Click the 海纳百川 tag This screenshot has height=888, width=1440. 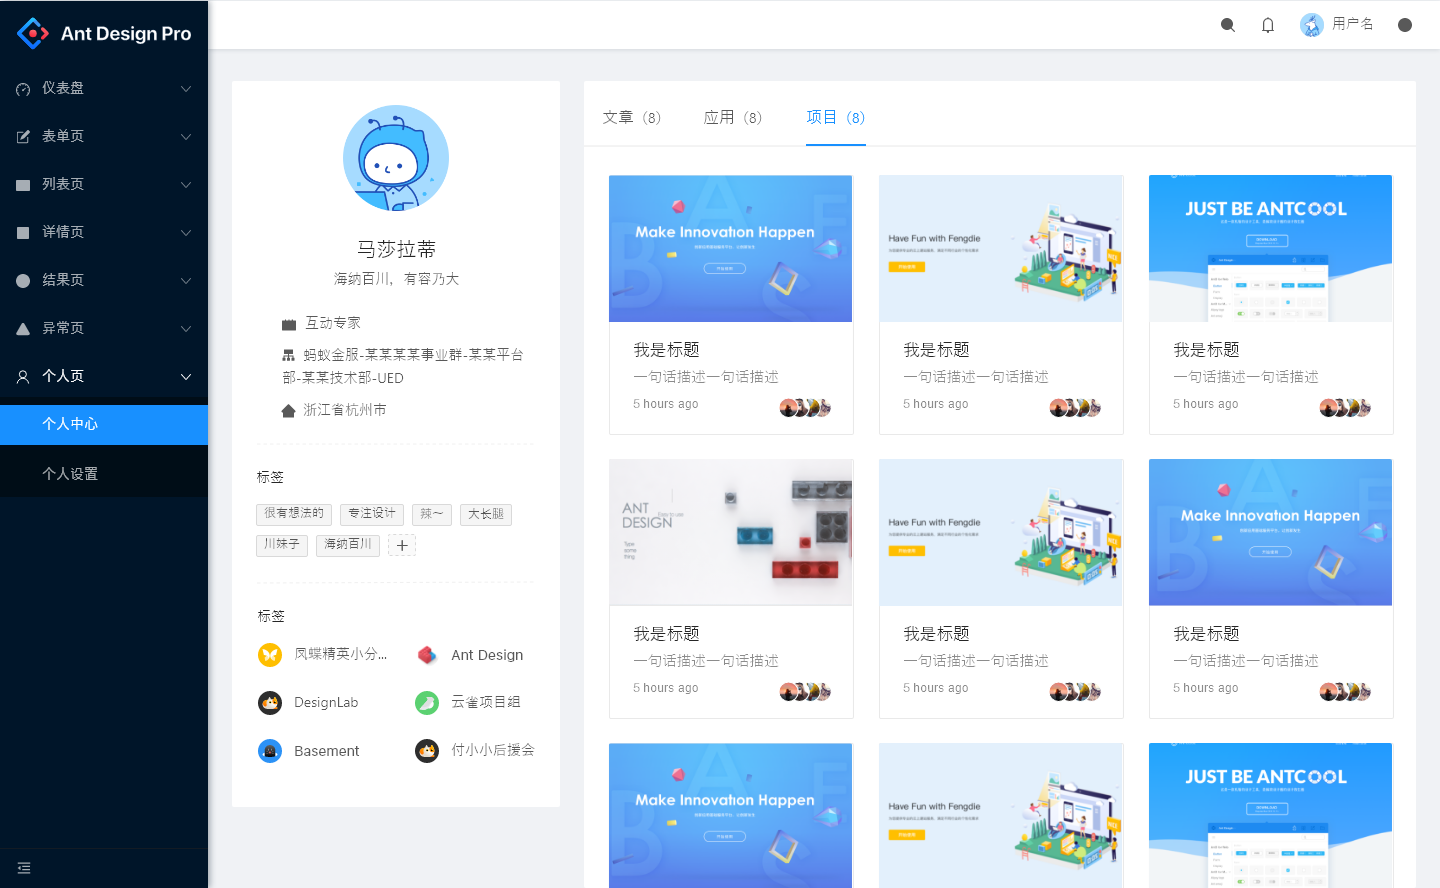click(x=348, y=545)
